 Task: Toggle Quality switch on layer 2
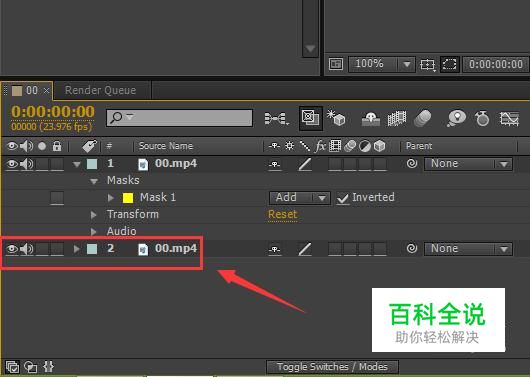(305, 250)
